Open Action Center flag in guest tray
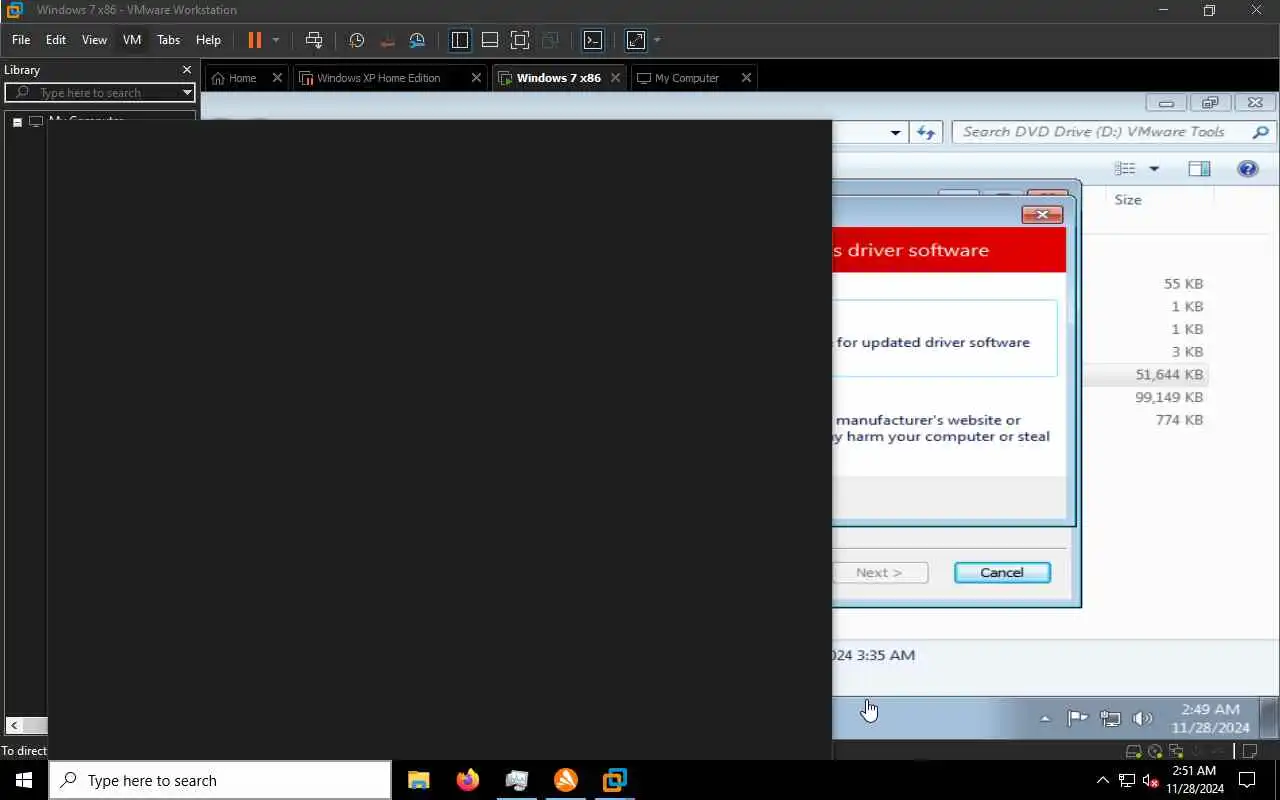1280x800 pixels. coord(1077,718)
